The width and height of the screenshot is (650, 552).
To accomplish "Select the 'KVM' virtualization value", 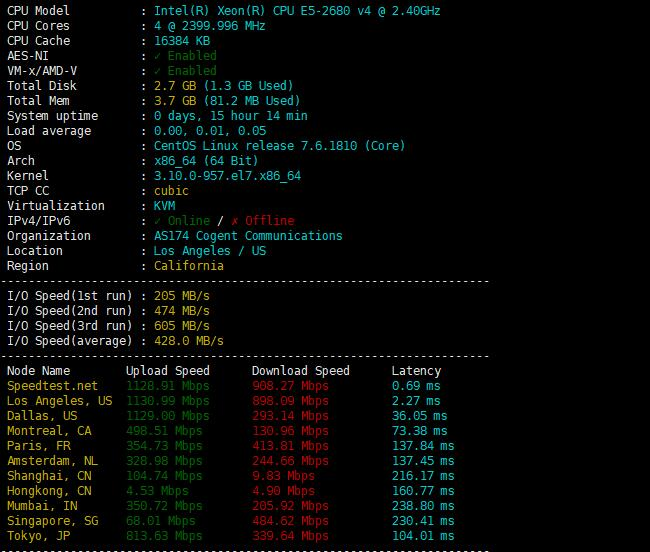I will coord(165,206).
